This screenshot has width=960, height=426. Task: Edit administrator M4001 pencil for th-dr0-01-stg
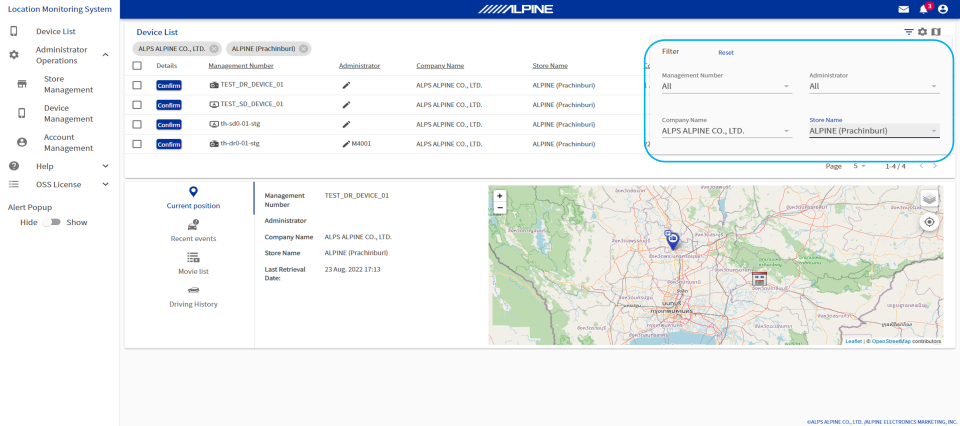(x=347, y=144)
